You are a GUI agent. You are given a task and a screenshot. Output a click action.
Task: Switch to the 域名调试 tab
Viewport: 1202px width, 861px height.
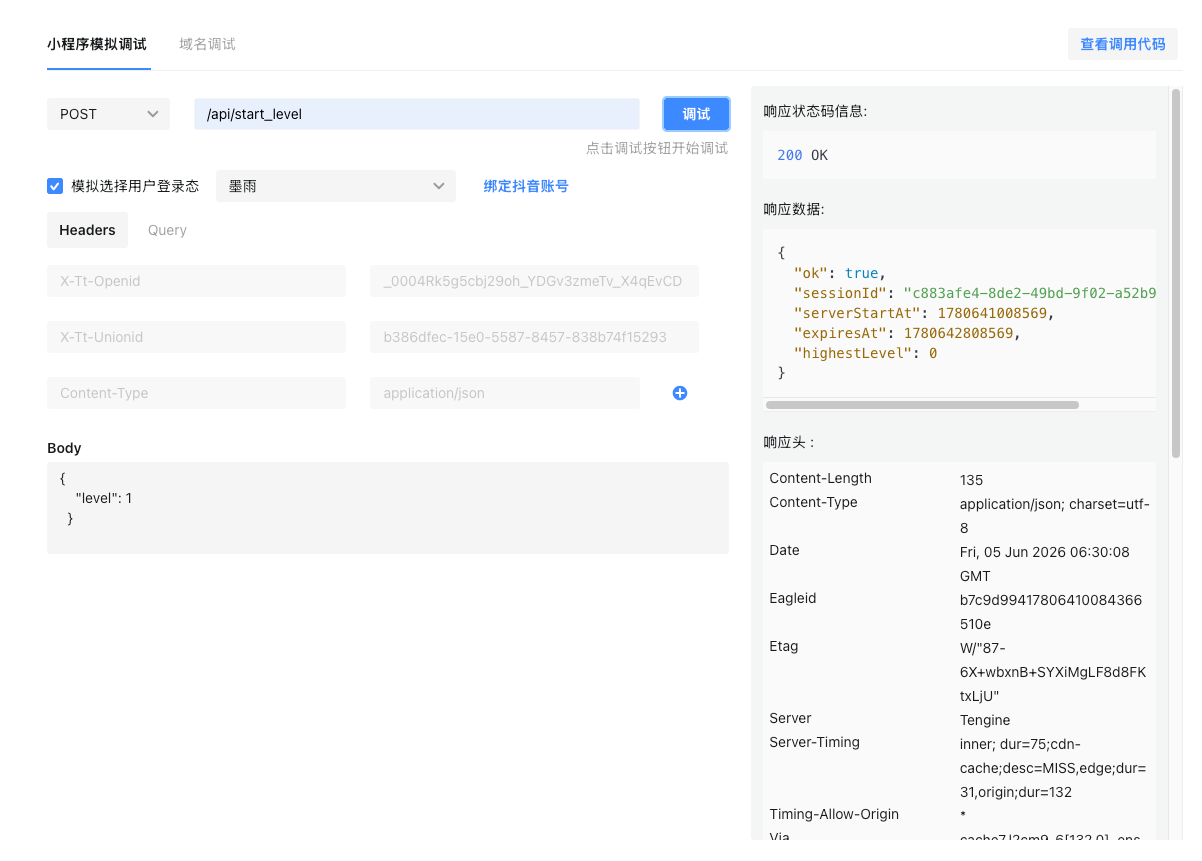(x=207, y=44)
